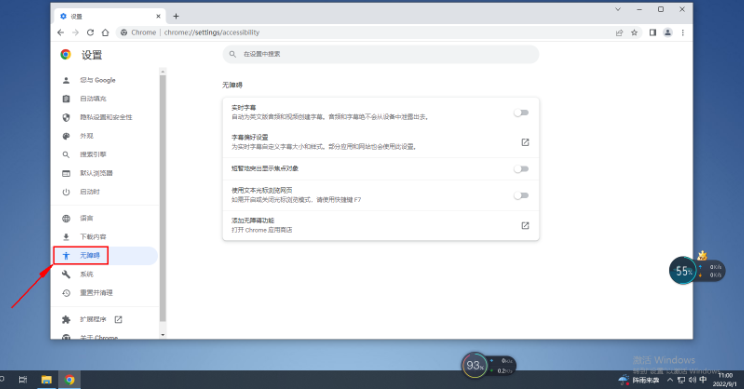Open File Explorer from the taskbar

[x=46, y=380]
